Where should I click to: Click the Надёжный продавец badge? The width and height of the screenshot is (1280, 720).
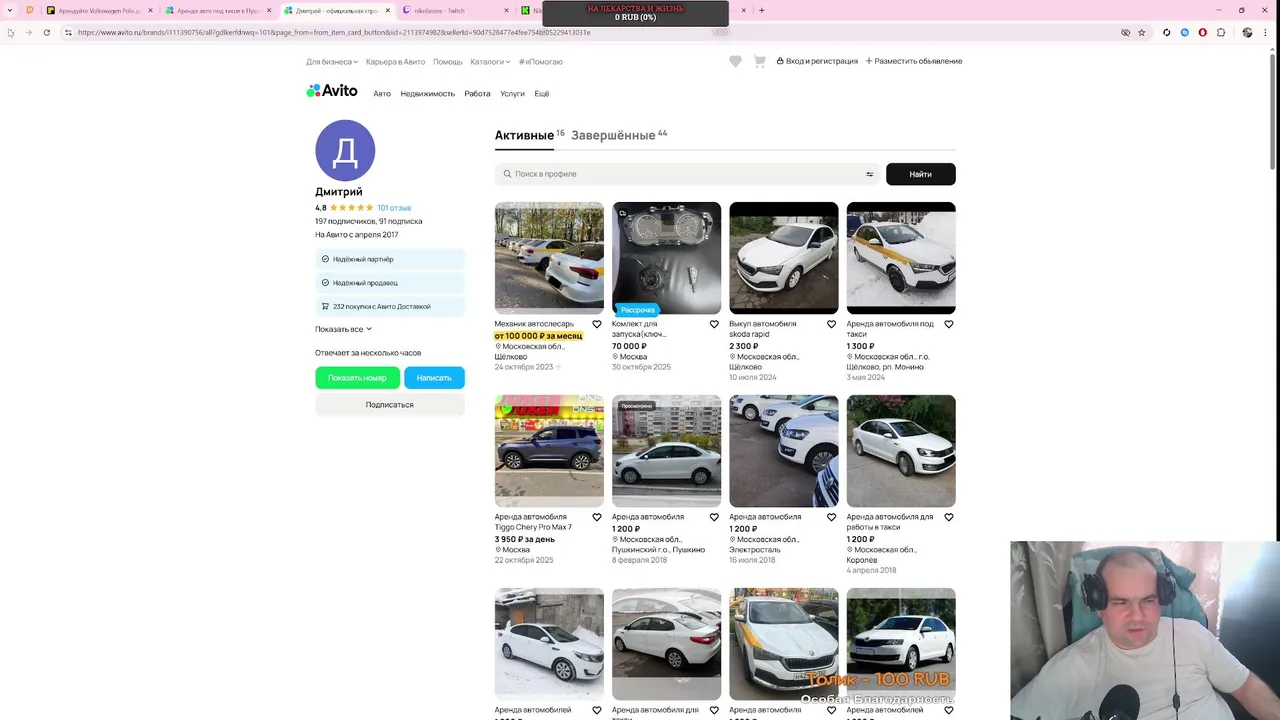[390, 283]
